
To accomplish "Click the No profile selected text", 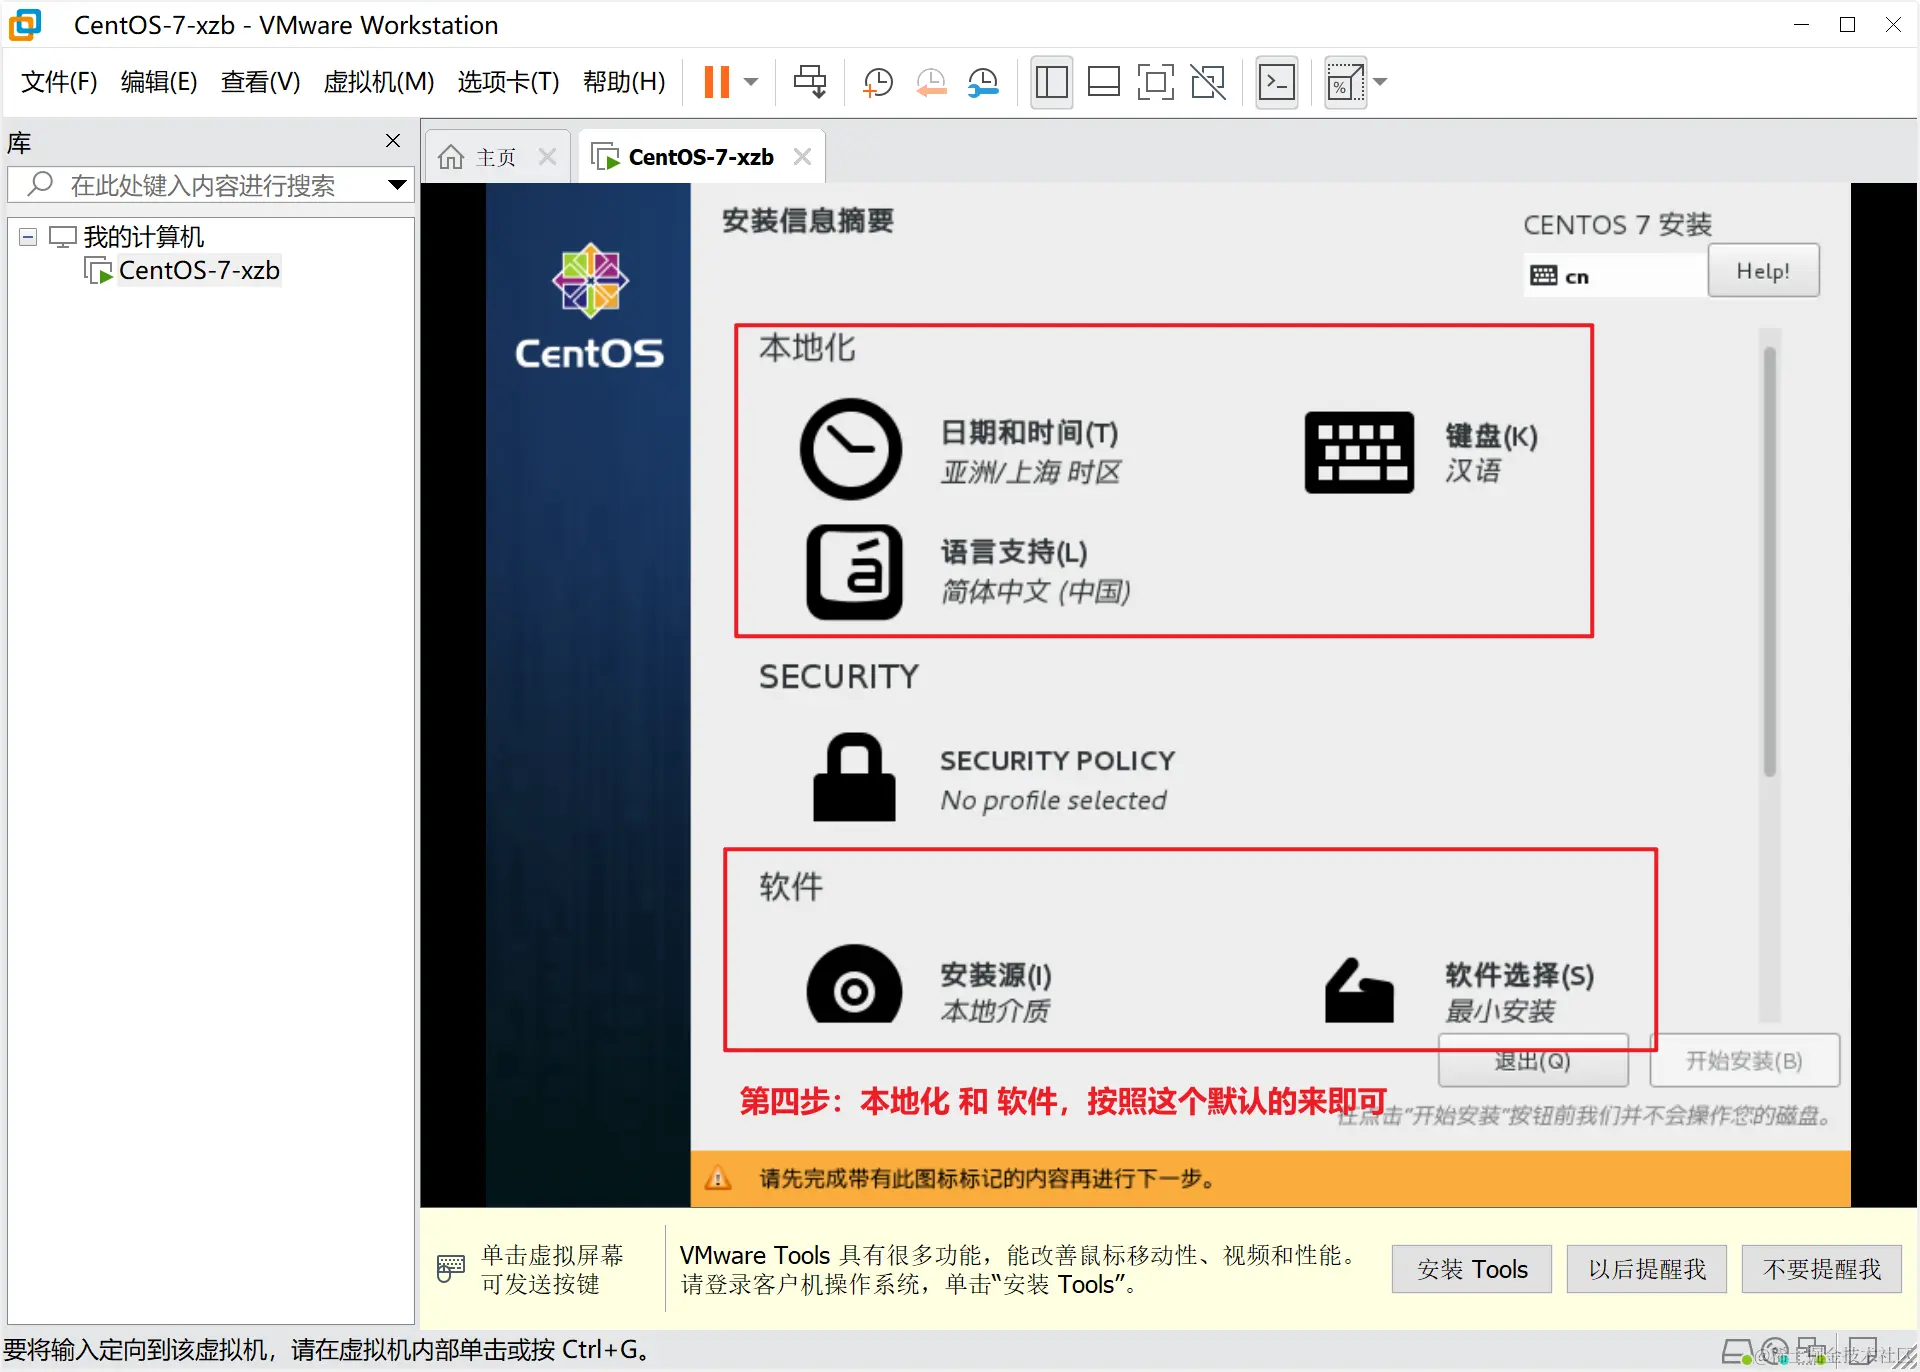I will click(1053, 801).
